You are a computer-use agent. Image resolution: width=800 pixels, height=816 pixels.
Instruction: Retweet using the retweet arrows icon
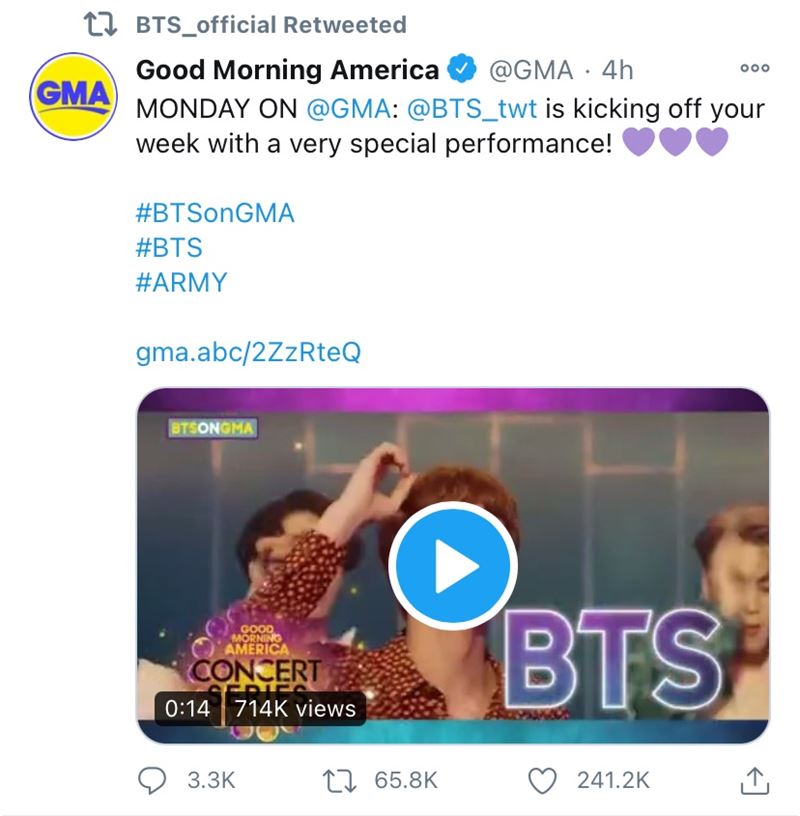(339, 781)
